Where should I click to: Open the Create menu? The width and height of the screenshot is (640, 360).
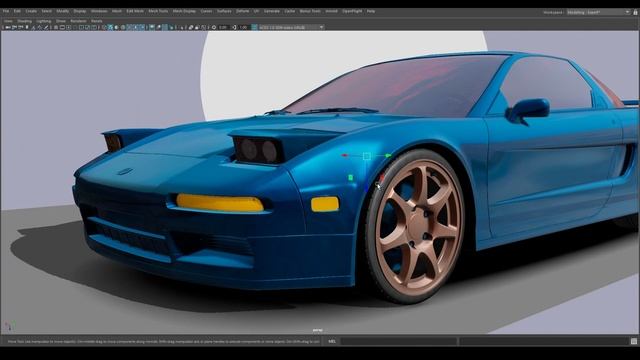pos(31,11)
